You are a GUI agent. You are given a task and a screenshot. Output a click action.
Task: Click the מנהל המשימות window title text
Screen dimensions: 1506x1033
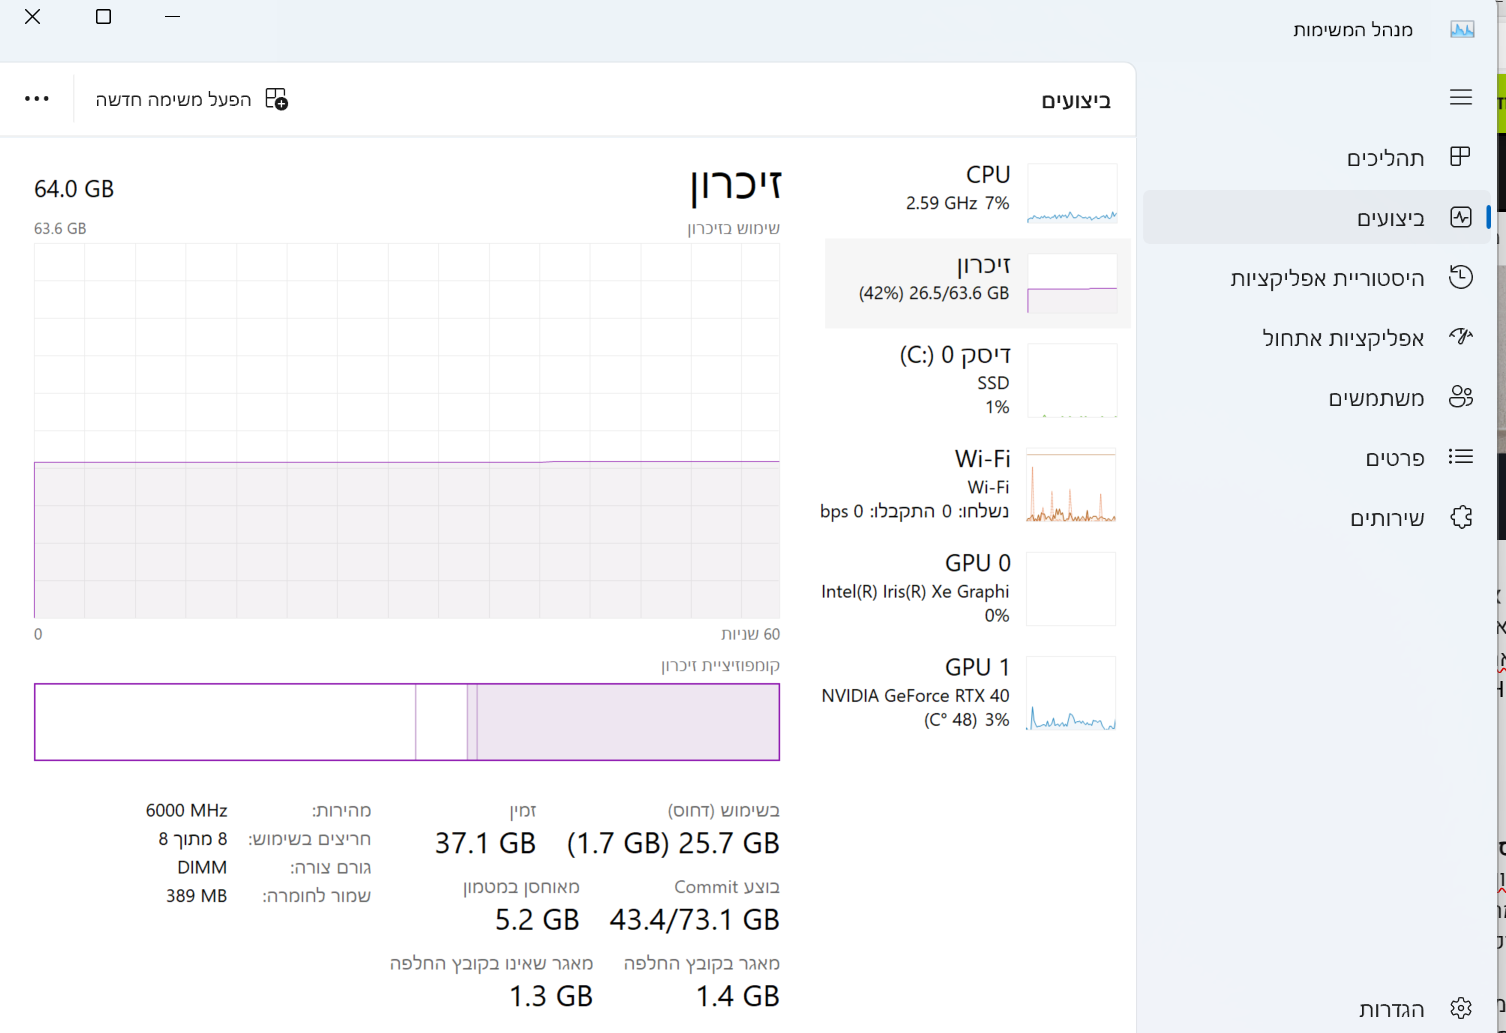click(1353, 30)
